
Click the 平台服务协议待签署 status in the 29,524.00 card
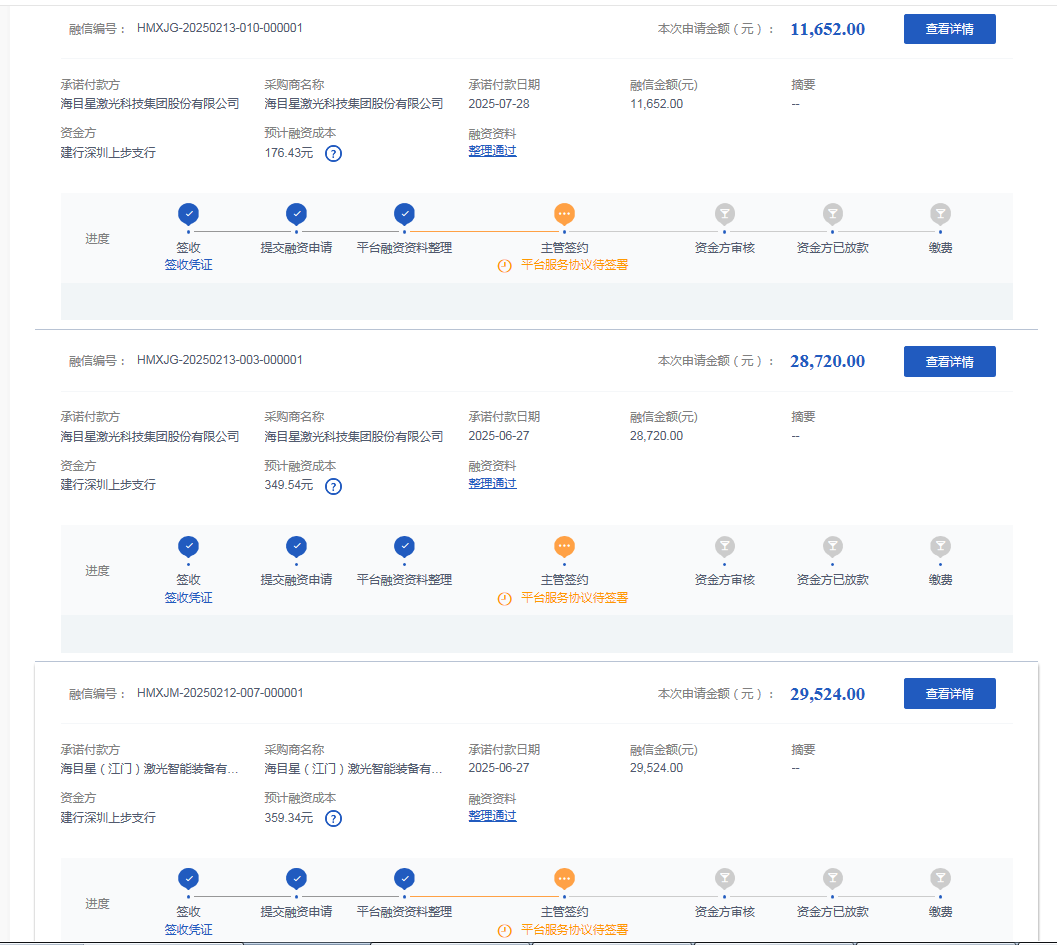click(x=574, y=930)
